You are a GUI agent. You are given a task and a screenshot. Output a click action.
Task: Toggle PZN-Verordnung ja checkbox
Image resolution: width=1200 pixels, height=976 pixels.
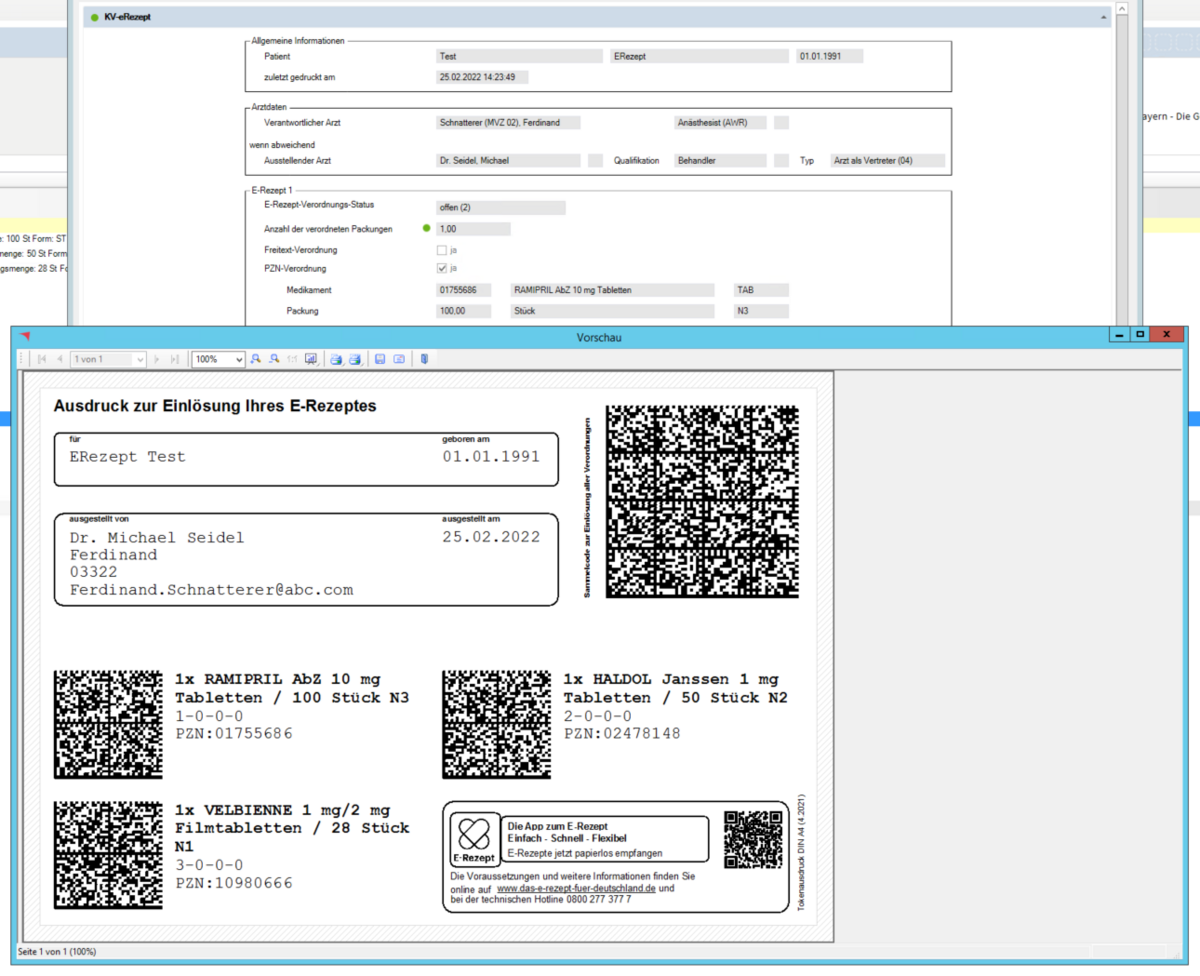coord(442,269)
